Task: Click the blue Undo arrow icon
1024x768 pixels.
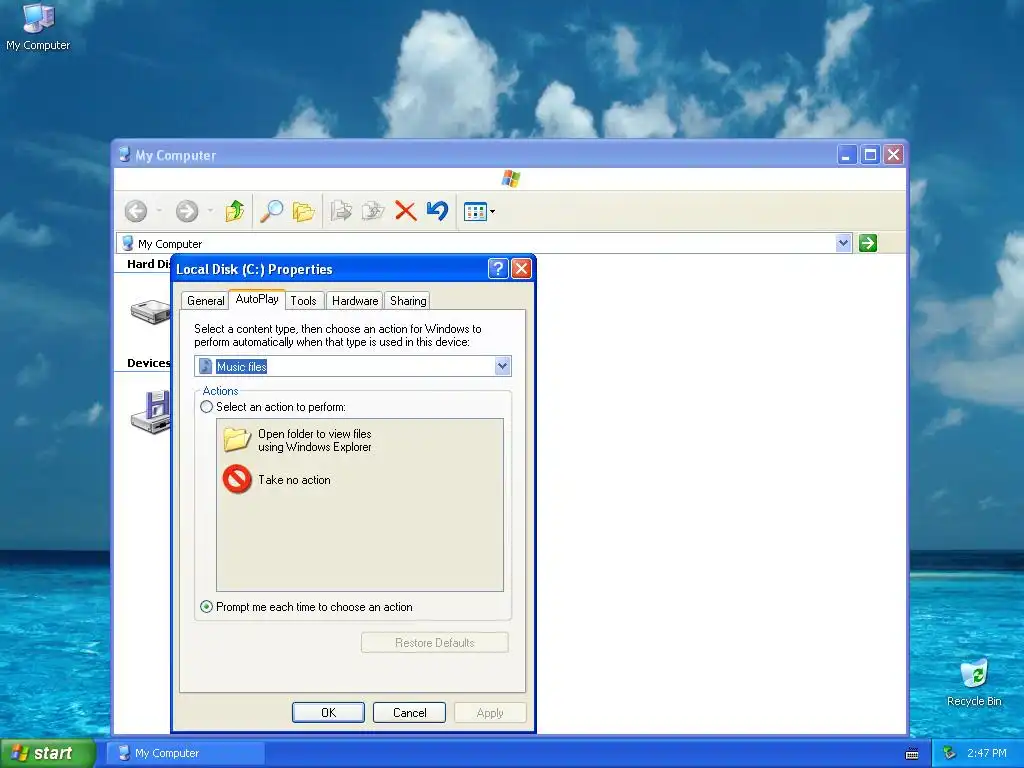Action: coord(438,210)
